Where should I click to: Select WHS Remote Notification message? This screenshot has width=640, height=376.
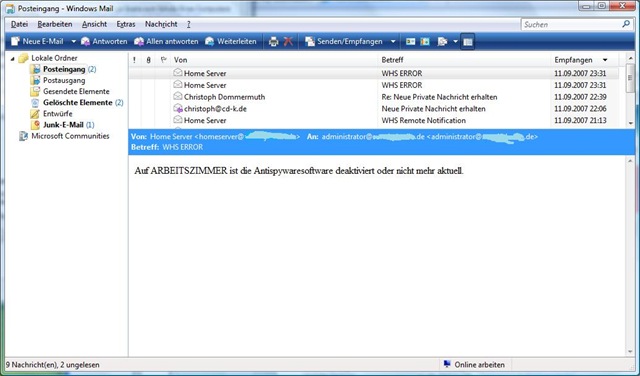(374, 120)
